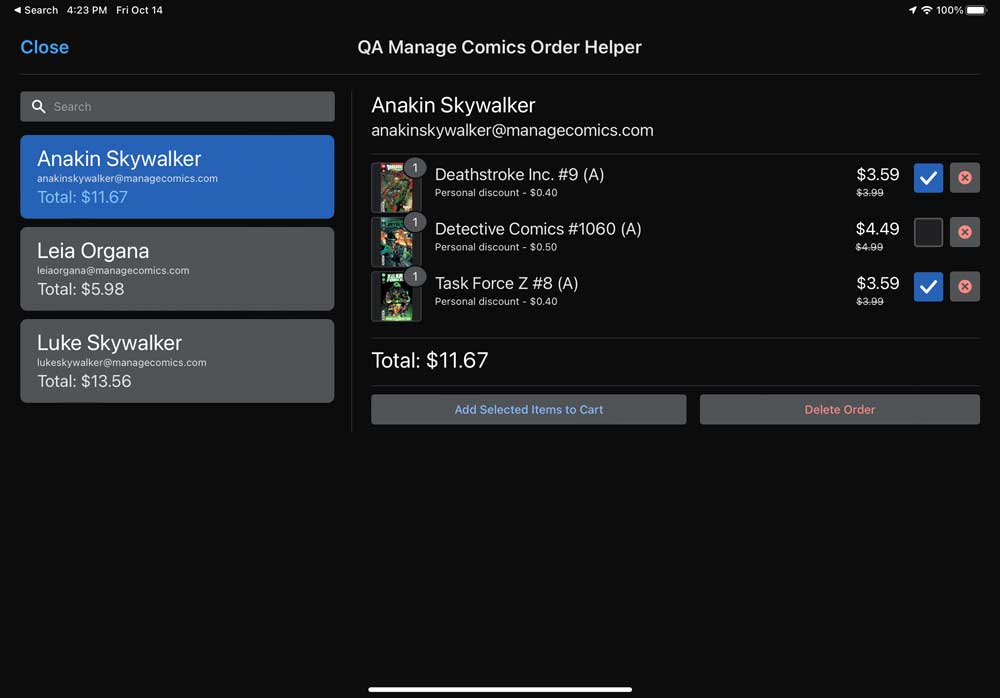The image size is (1000, 698).
Task: Click the 'Task Force Z #8 (A)' title
Action: tap(506, 283)
